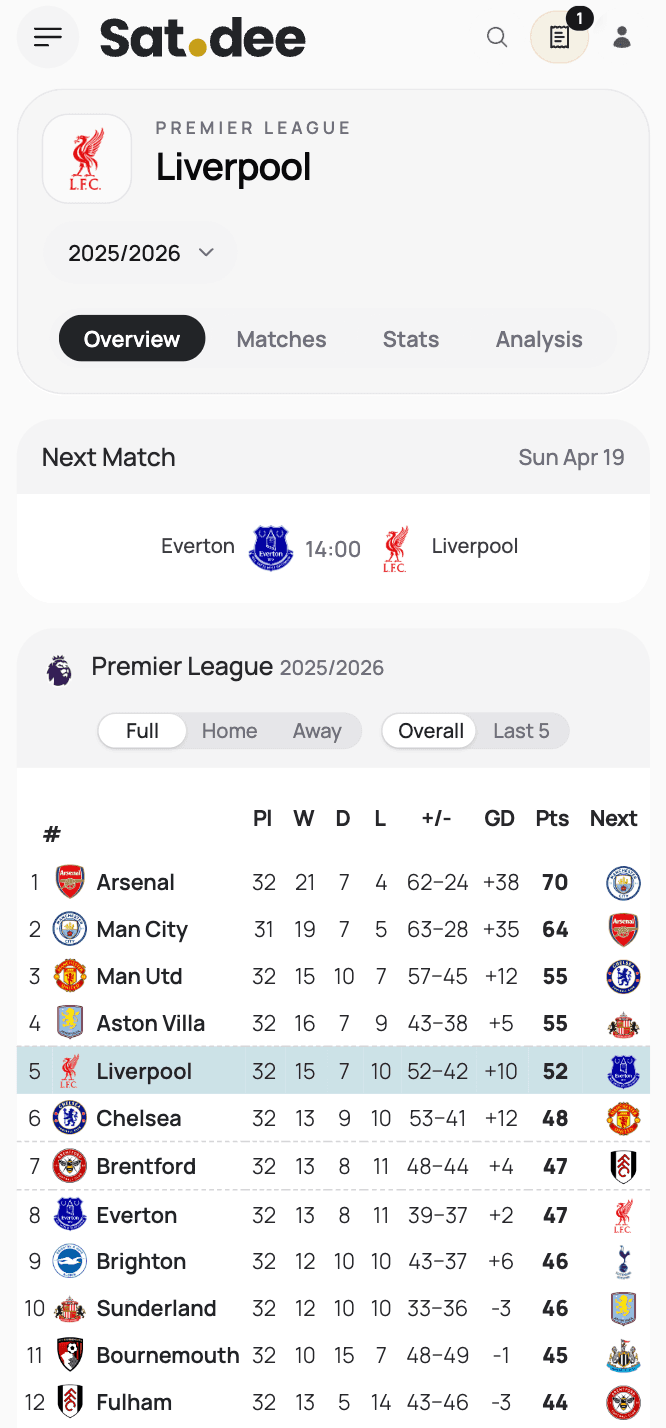The image size is (666, 1428).
Task: Open the Bournemouth team link
Action: [x=167, y=1356]
